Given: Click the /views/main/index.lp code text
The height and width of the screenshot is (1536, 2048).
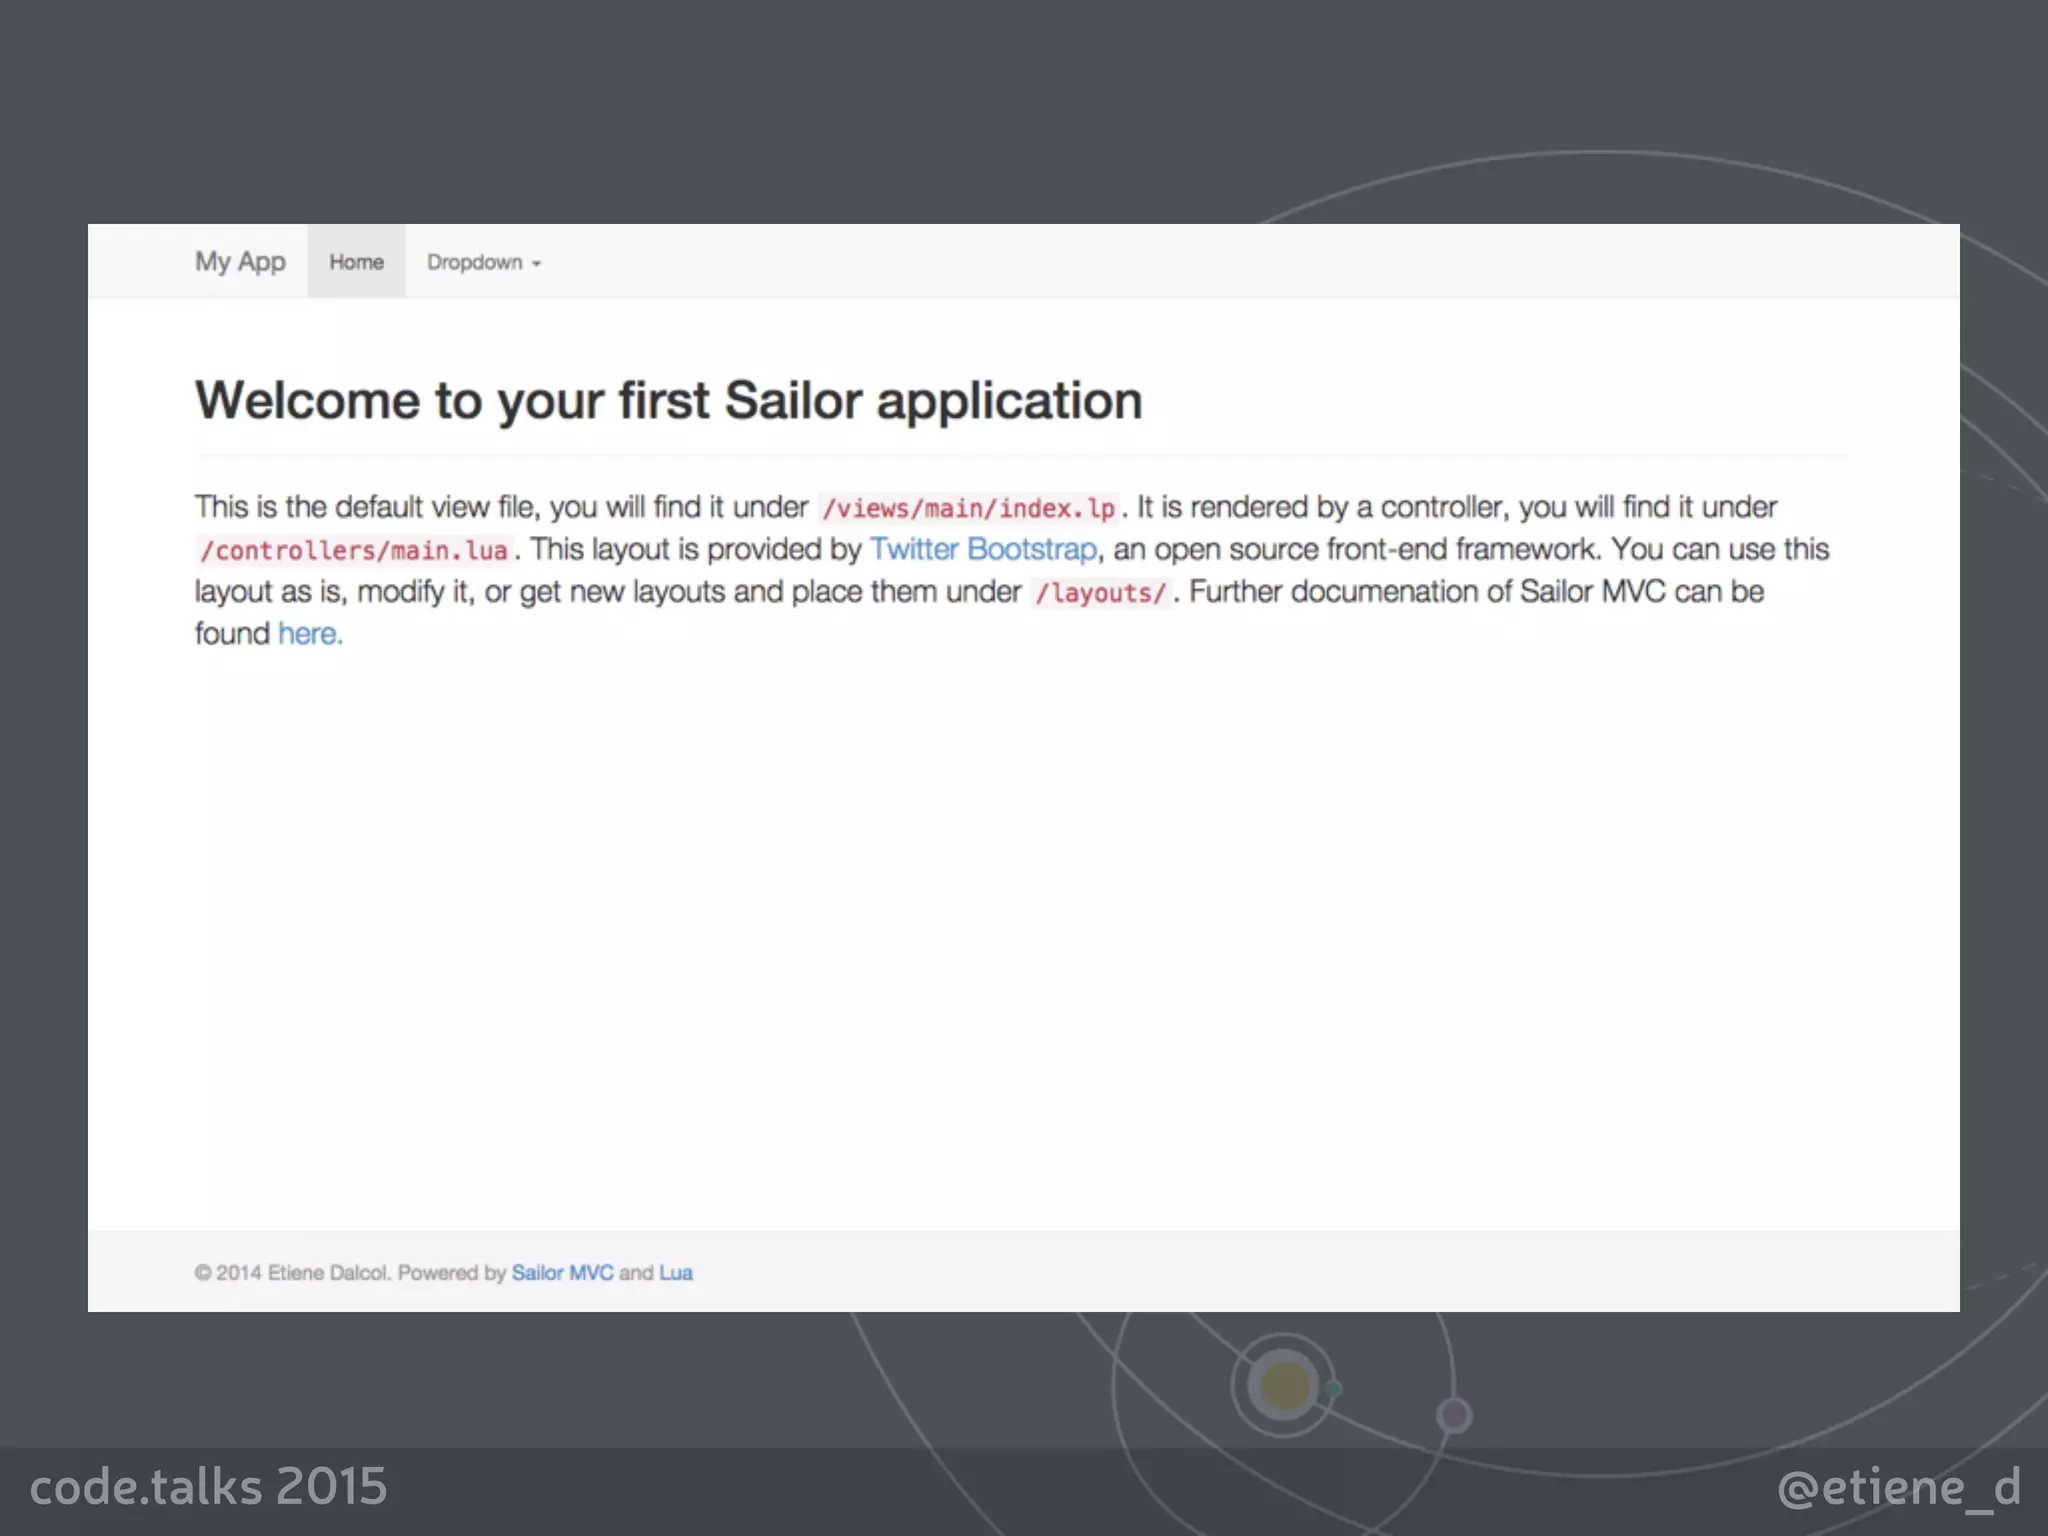Looking at the screenshot, I should [969, 508].
